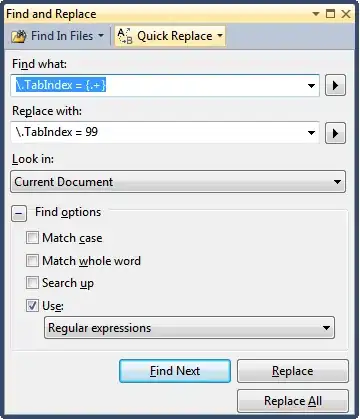This screenshot has width=360, height=419.
Task: Enable the Match case checkbox
Action: coord(32,238)
